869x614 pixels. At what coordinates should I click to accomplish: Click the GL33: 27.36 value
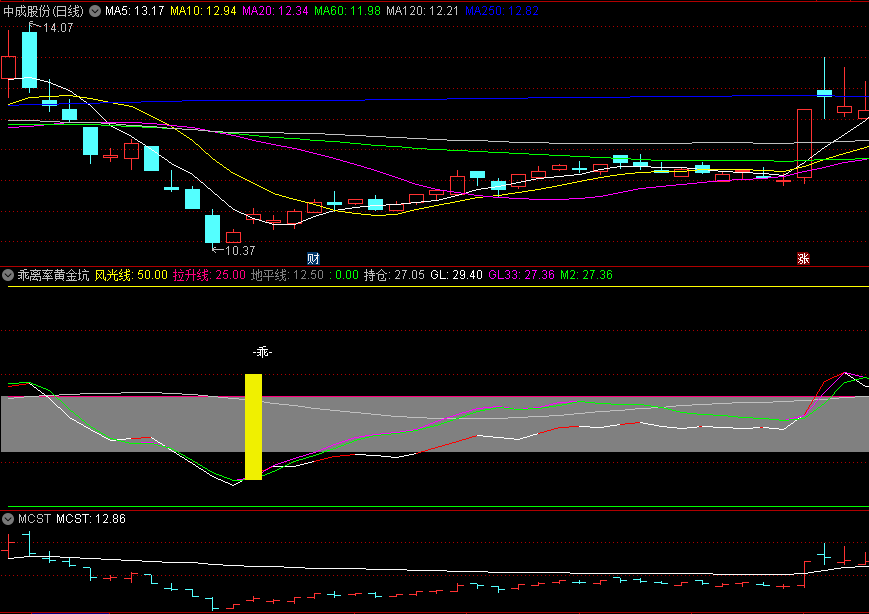521,275
